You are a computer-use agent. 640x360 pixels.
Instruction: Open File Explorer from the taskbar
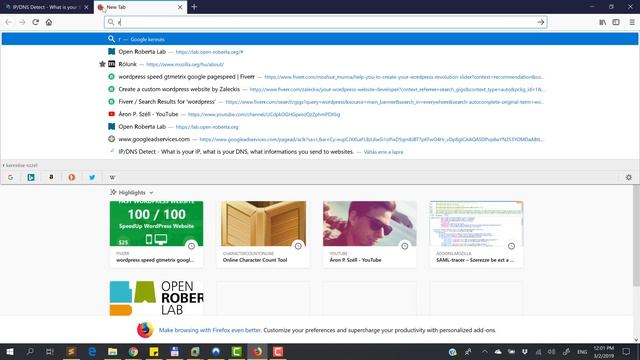click(x=113, y=351)
